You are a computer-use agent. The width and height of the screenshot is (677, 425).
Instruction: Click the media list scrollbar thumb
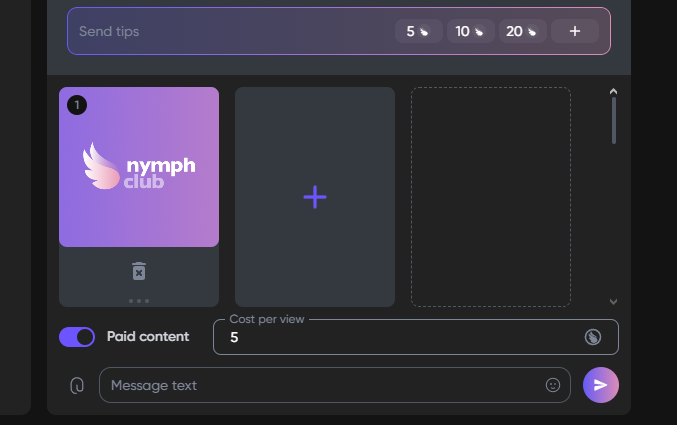point(614,121)
